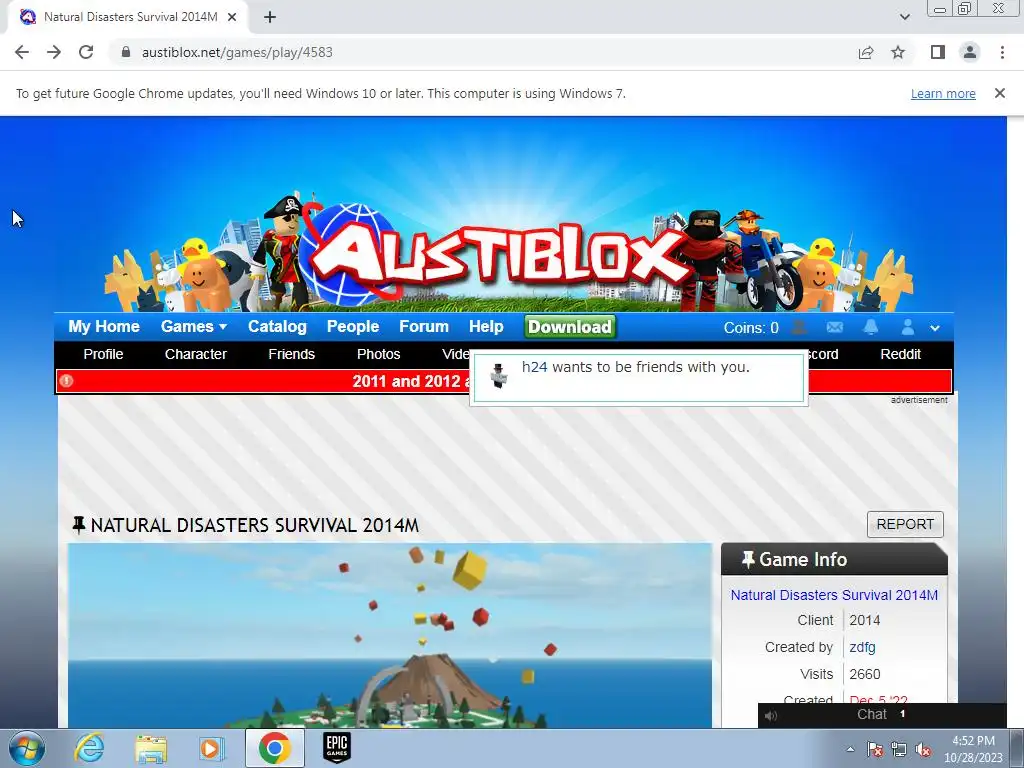Open Chrome three-dot menu
Viewport: 1024px width, 768px height.
tap(1002, 52)
